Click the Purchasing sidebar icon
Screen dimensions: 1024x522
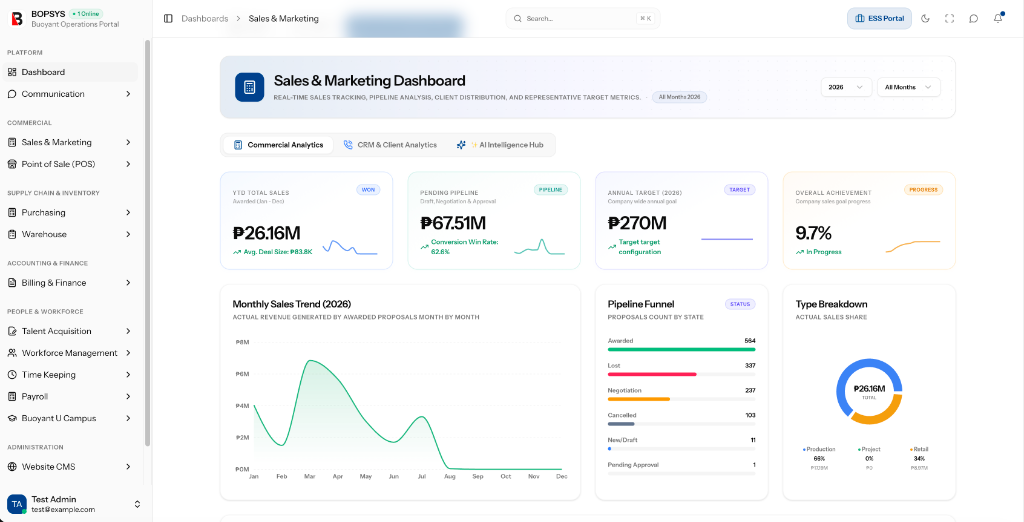[12, 212]
